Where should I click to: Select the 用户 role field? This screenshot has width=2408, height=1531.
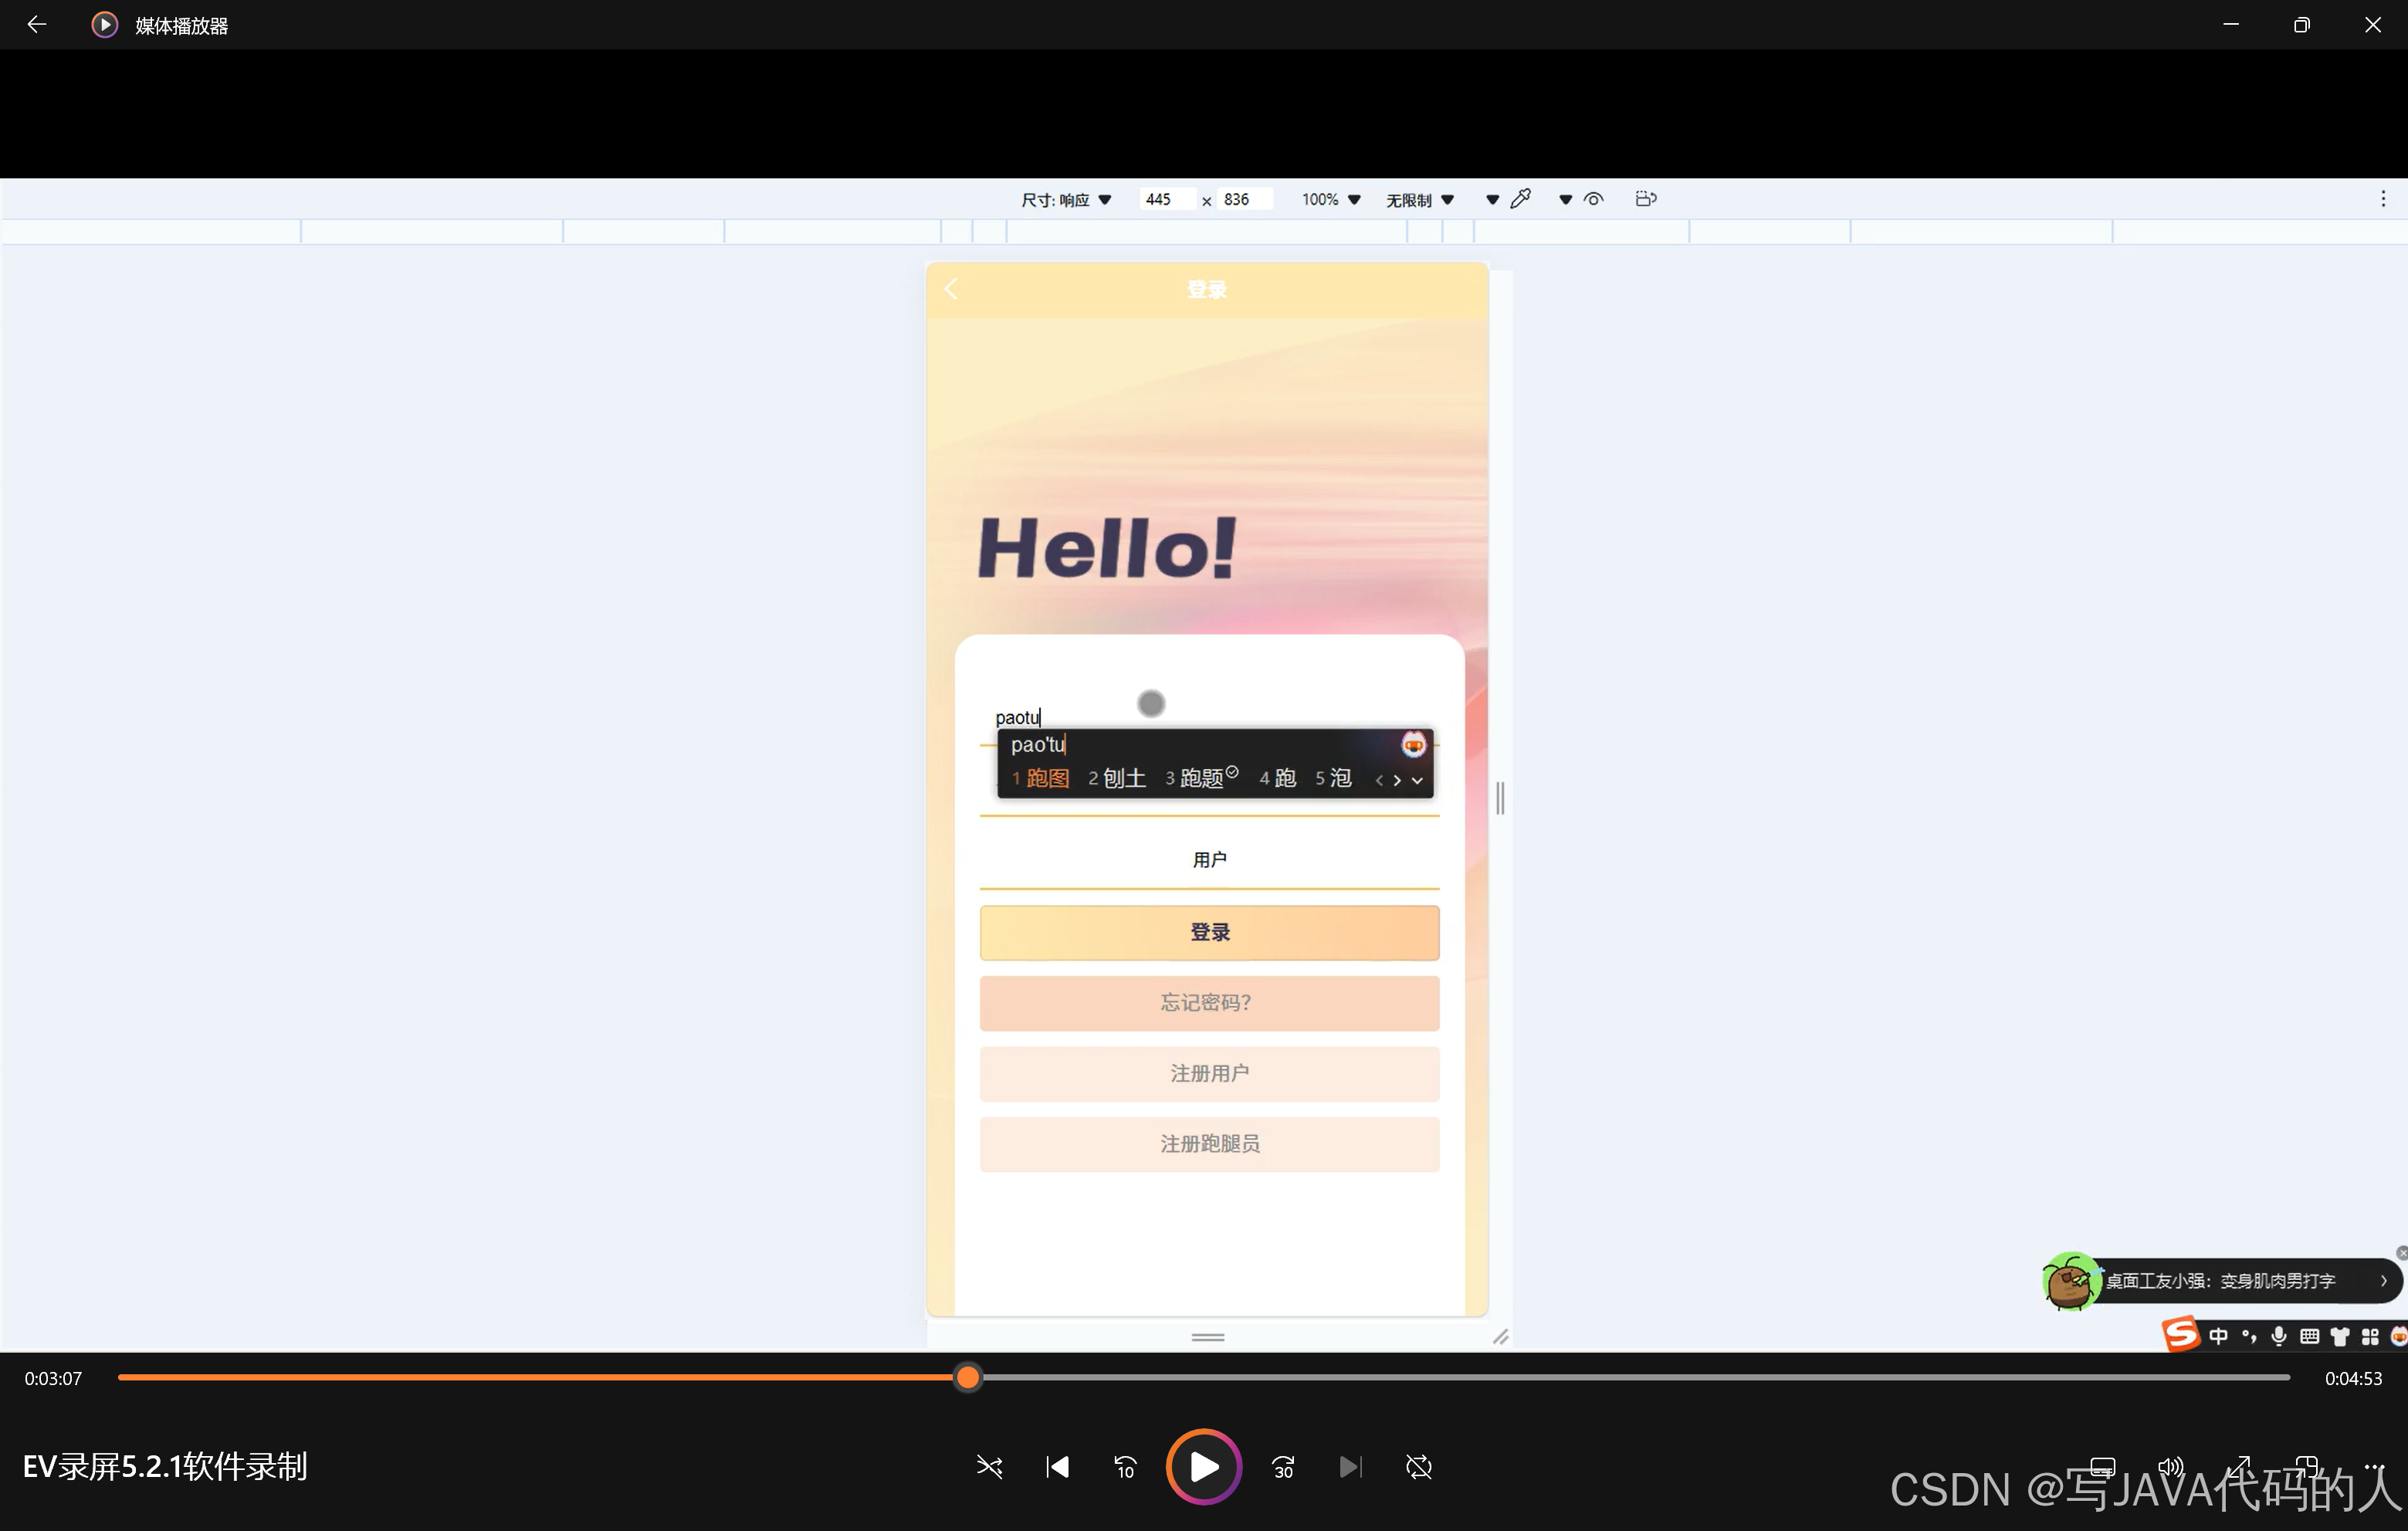pos(1209,860)
